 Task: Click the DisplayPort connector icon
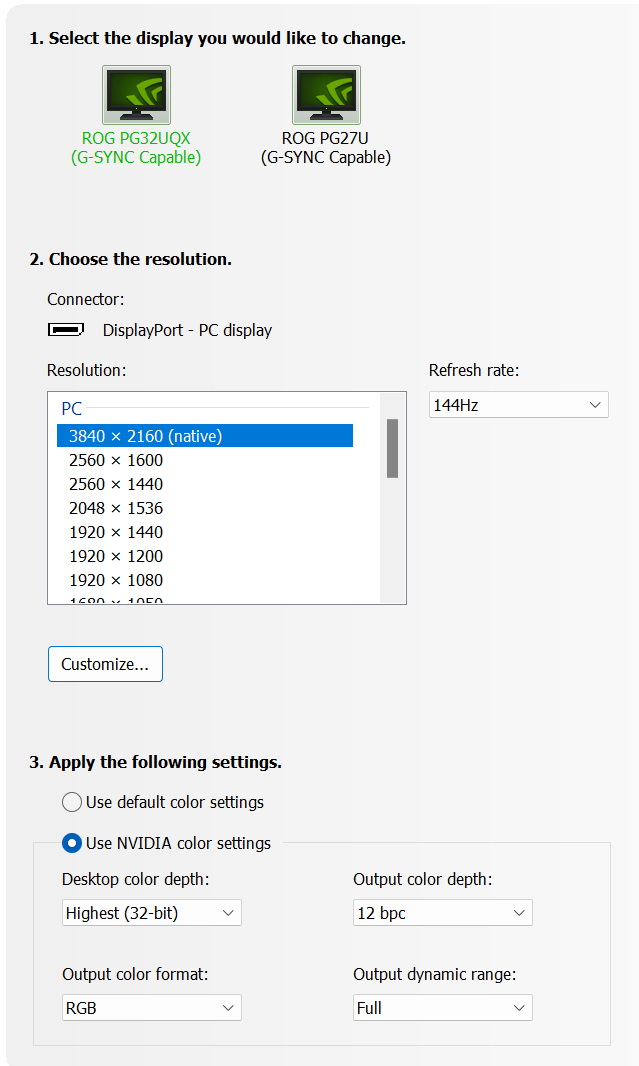pyautogui.click(x=66, y=330)
